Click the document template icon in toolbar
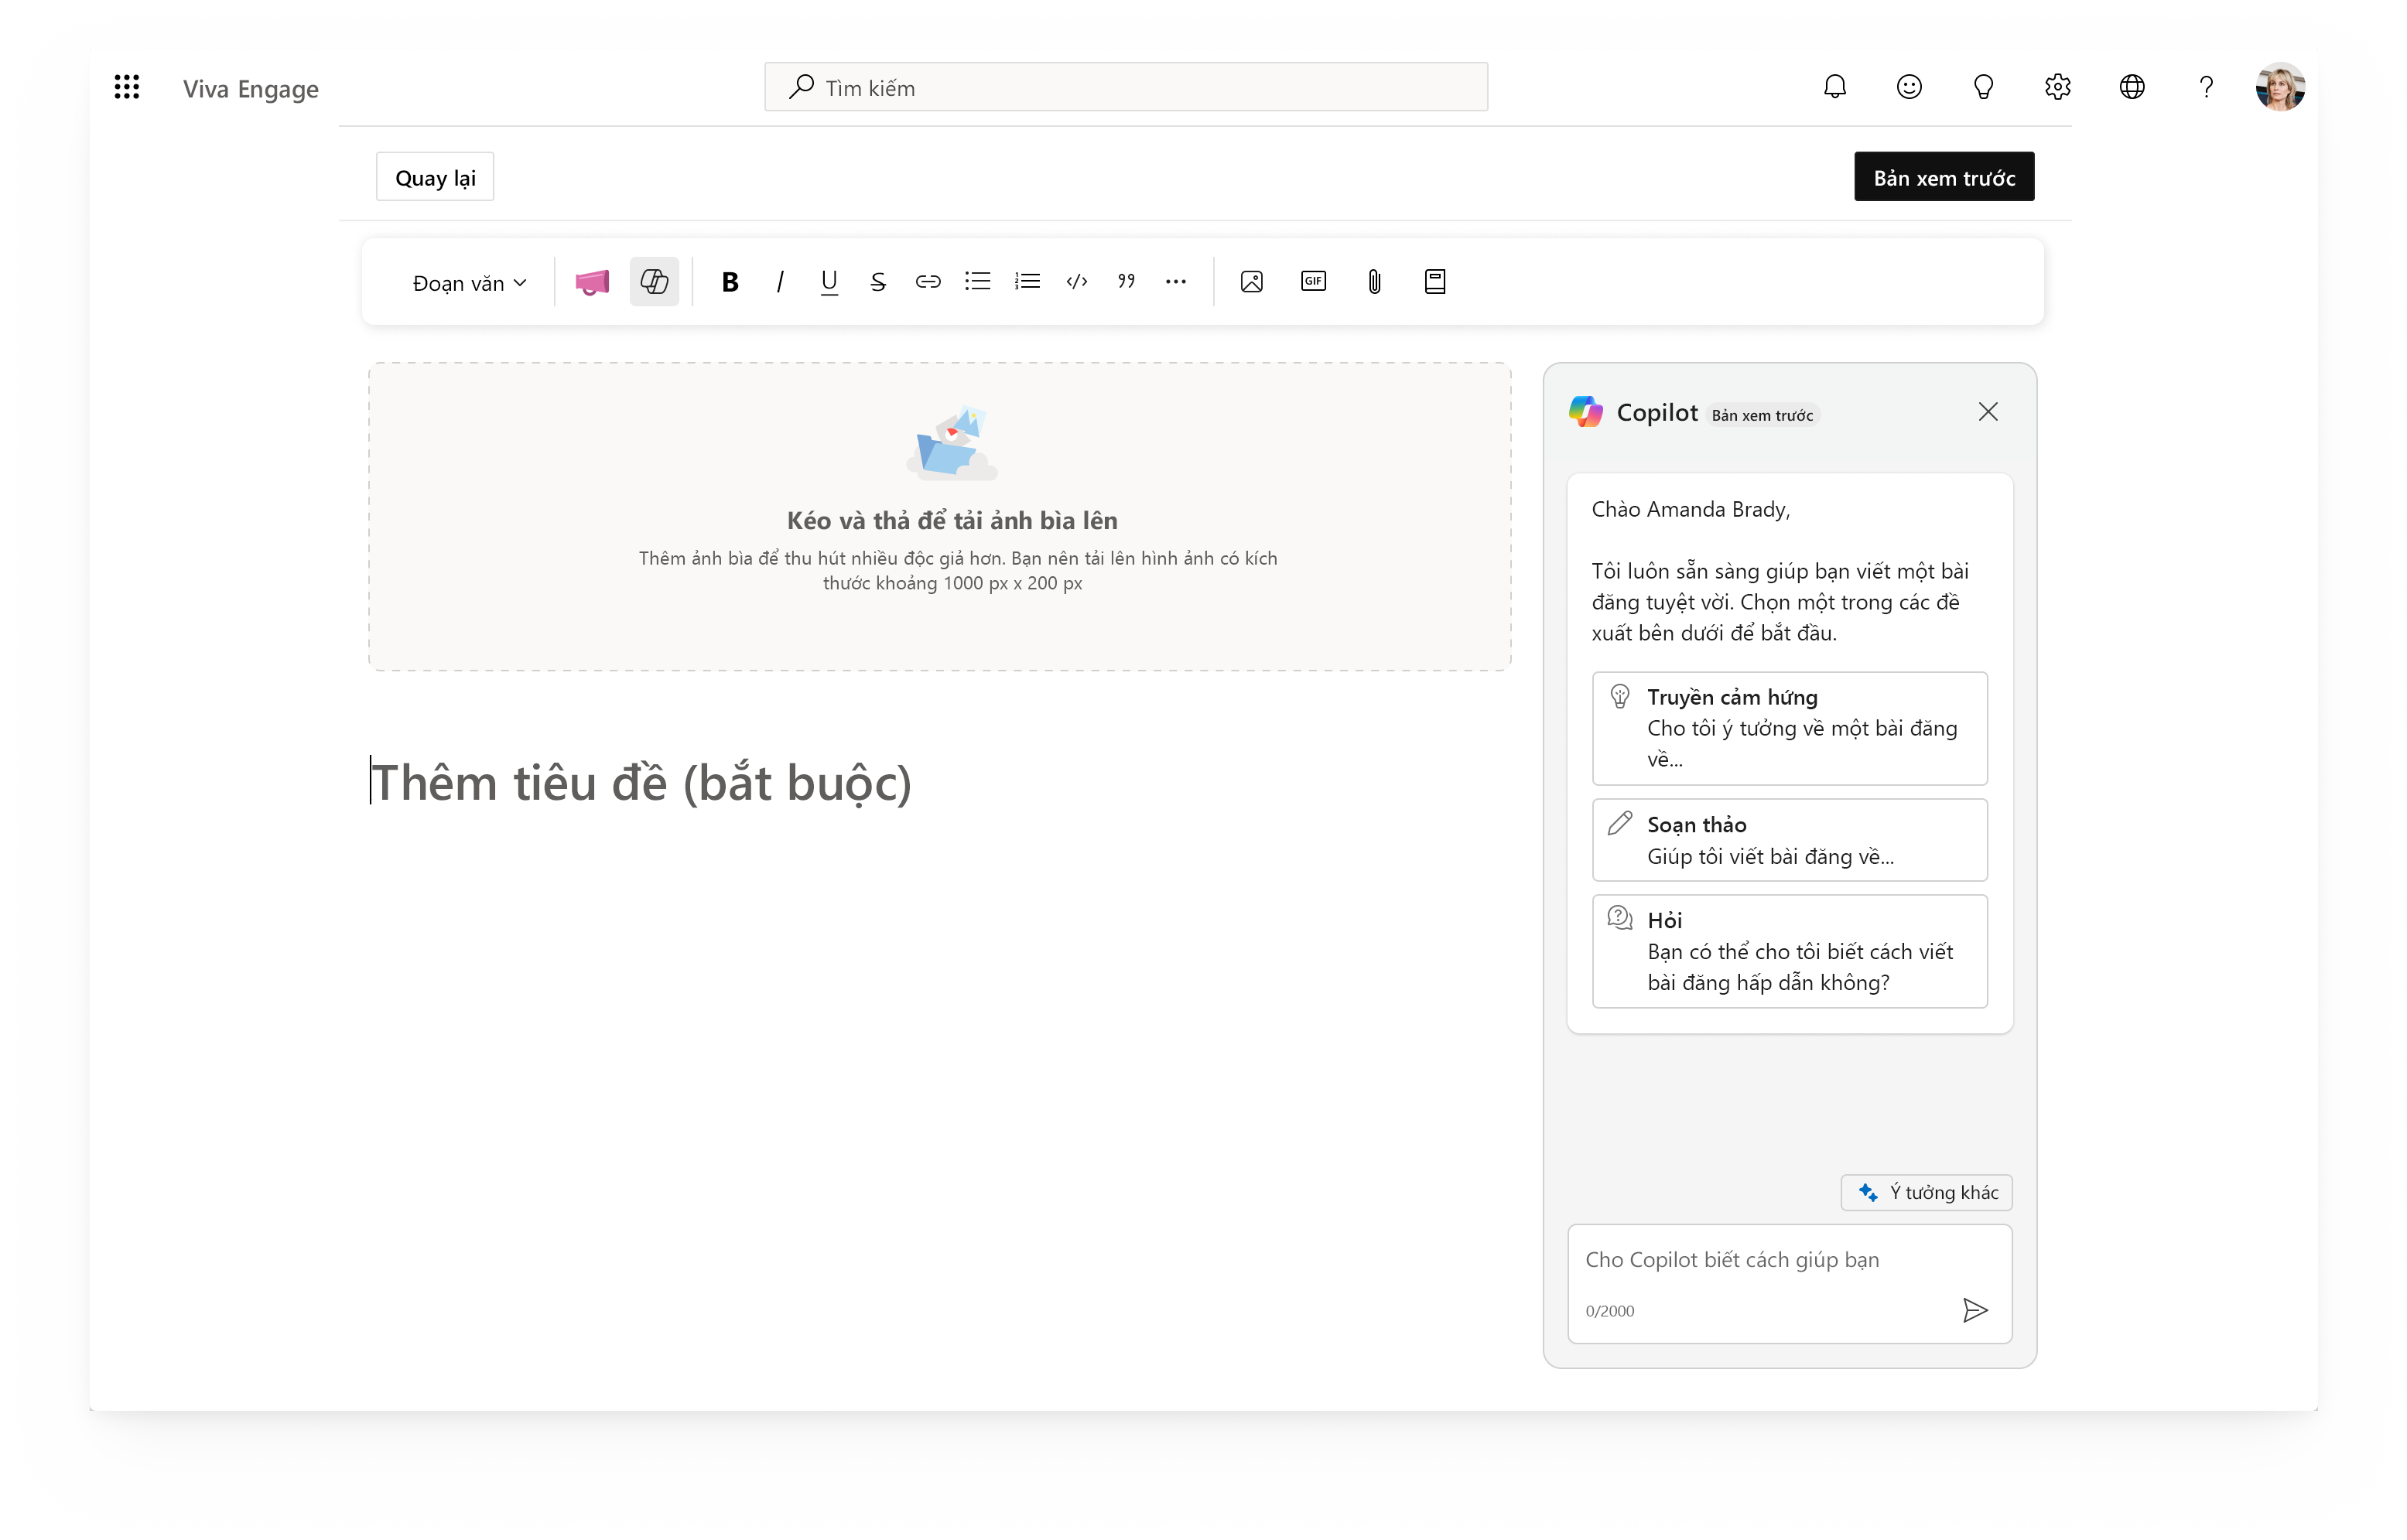Viewport: 2407px width, 1540px height. point(1435,282)
